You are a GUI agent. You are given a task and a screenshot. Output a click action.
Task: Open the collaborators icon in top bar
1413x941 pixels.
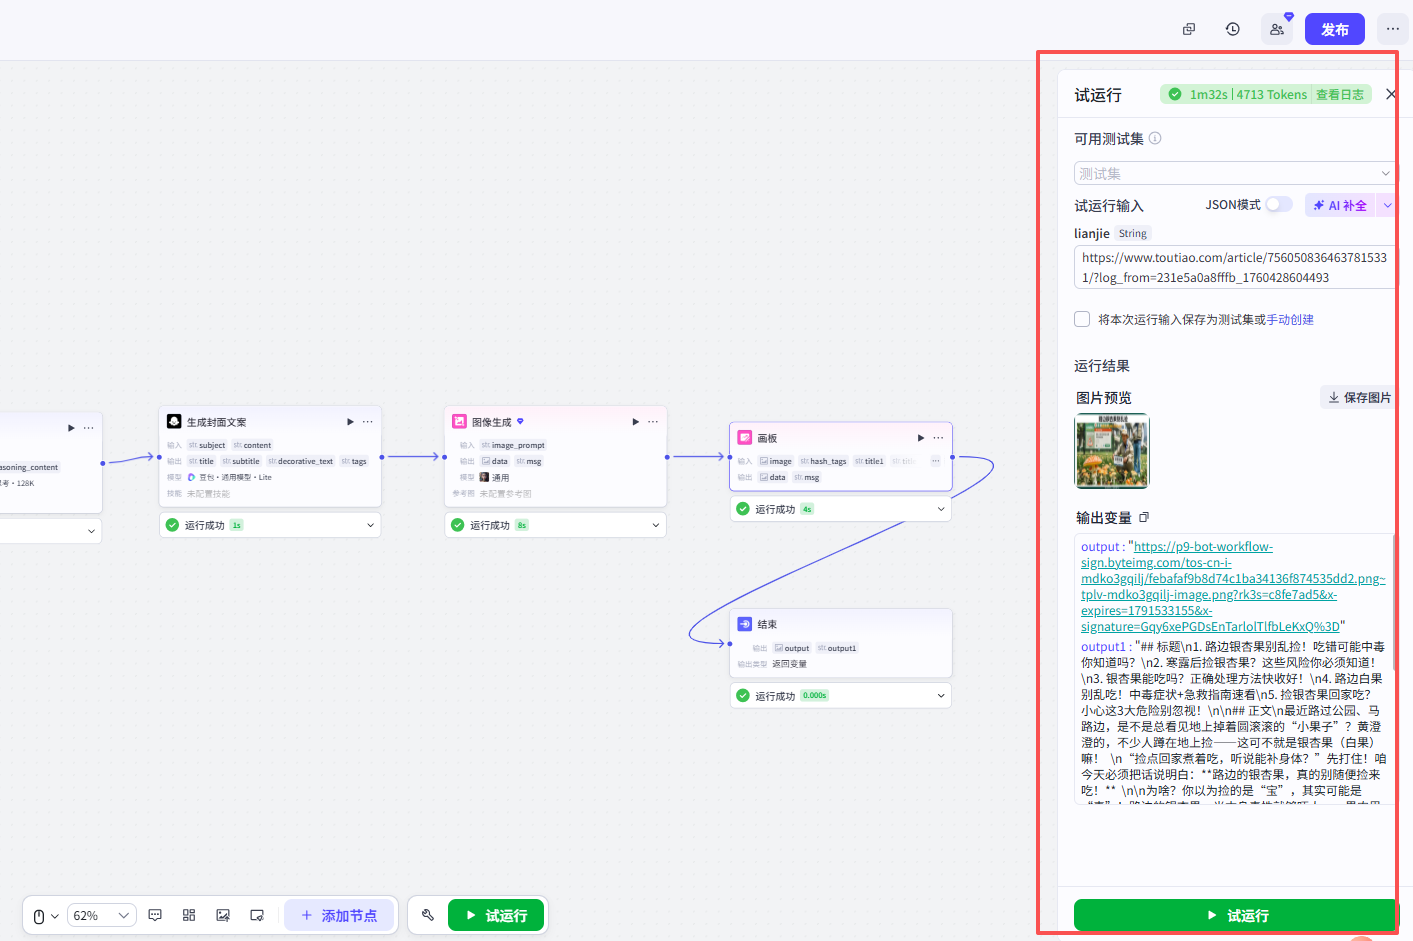pos(1277,29)
